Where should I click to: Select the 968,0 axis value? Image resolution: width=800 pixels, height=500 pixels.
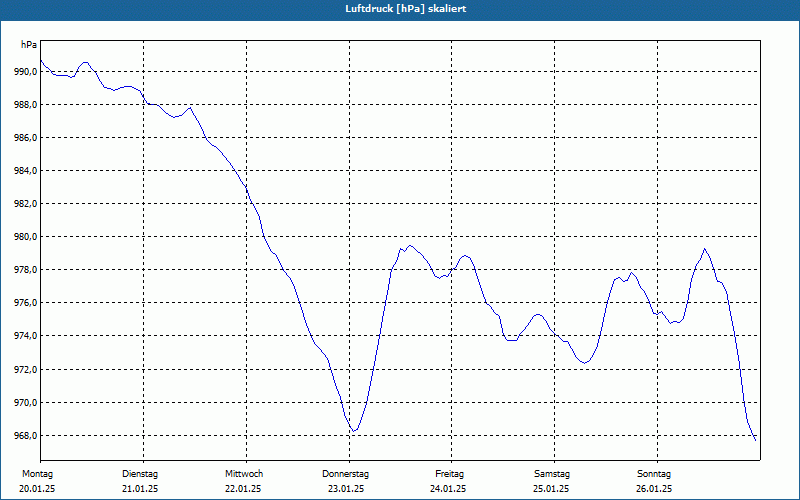tap(26, 436)
